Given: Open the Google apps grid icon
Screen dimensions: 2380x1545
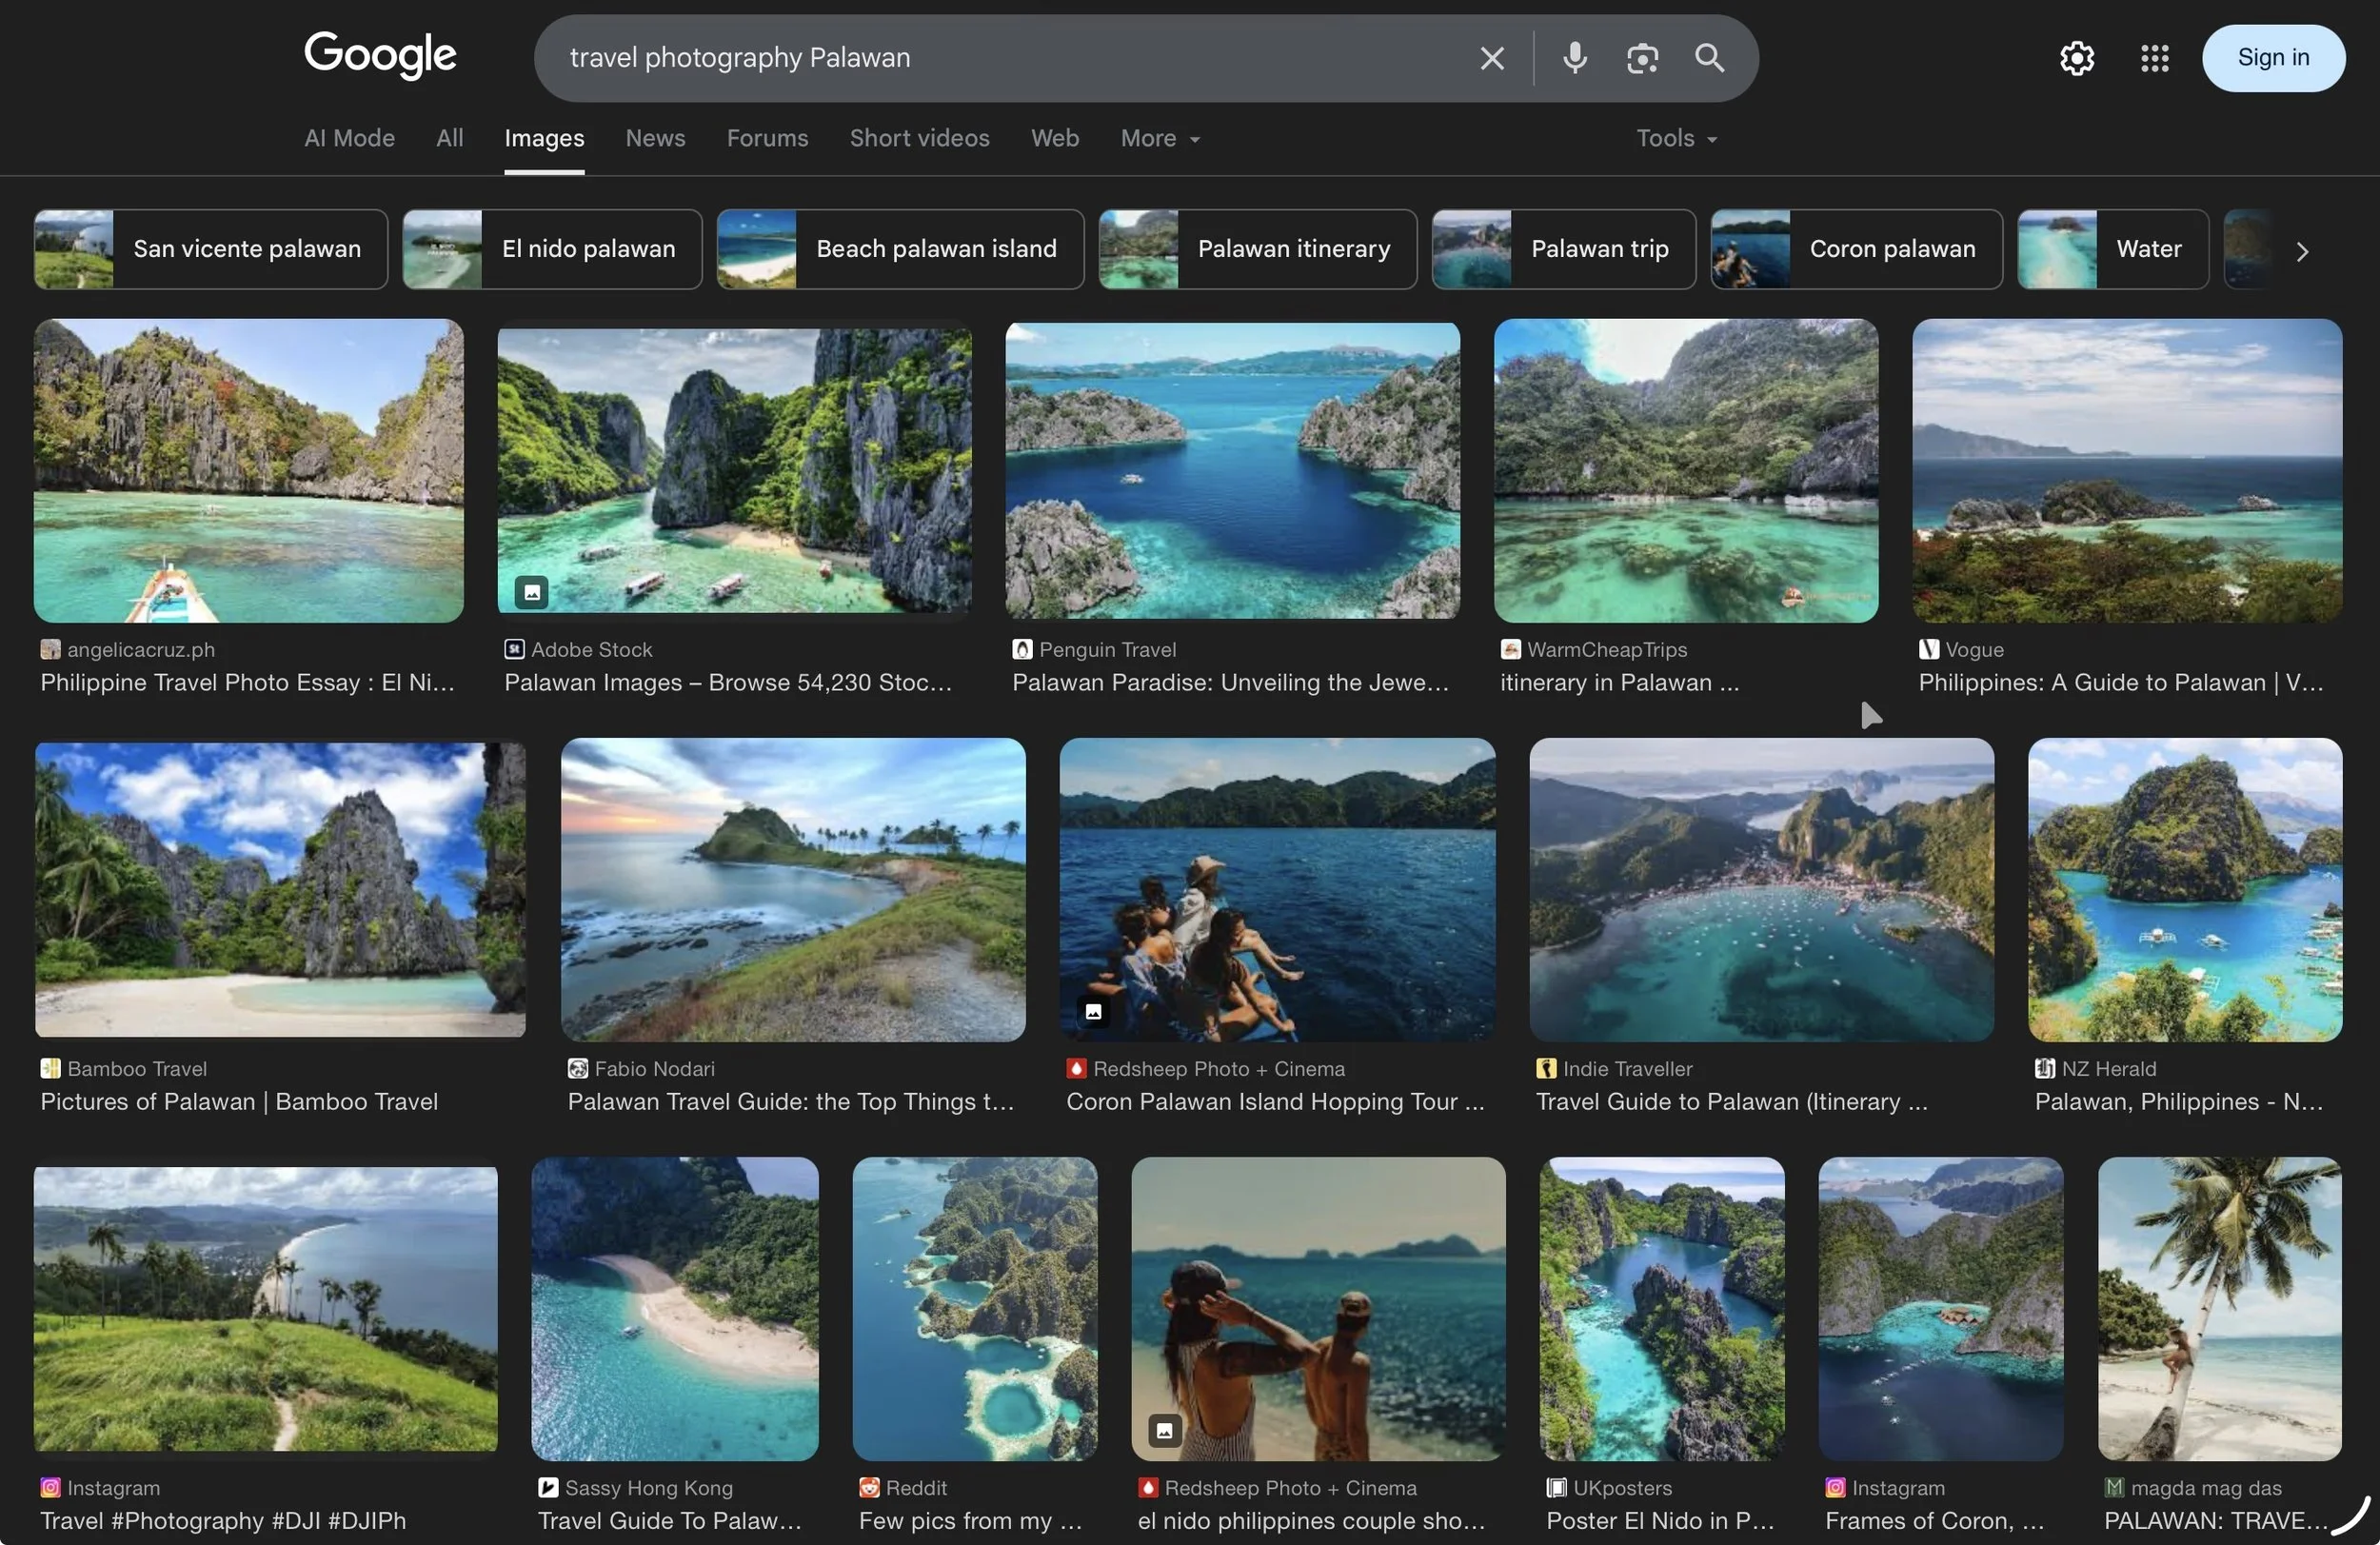Looking at the screenshot, I should 2154,58.
